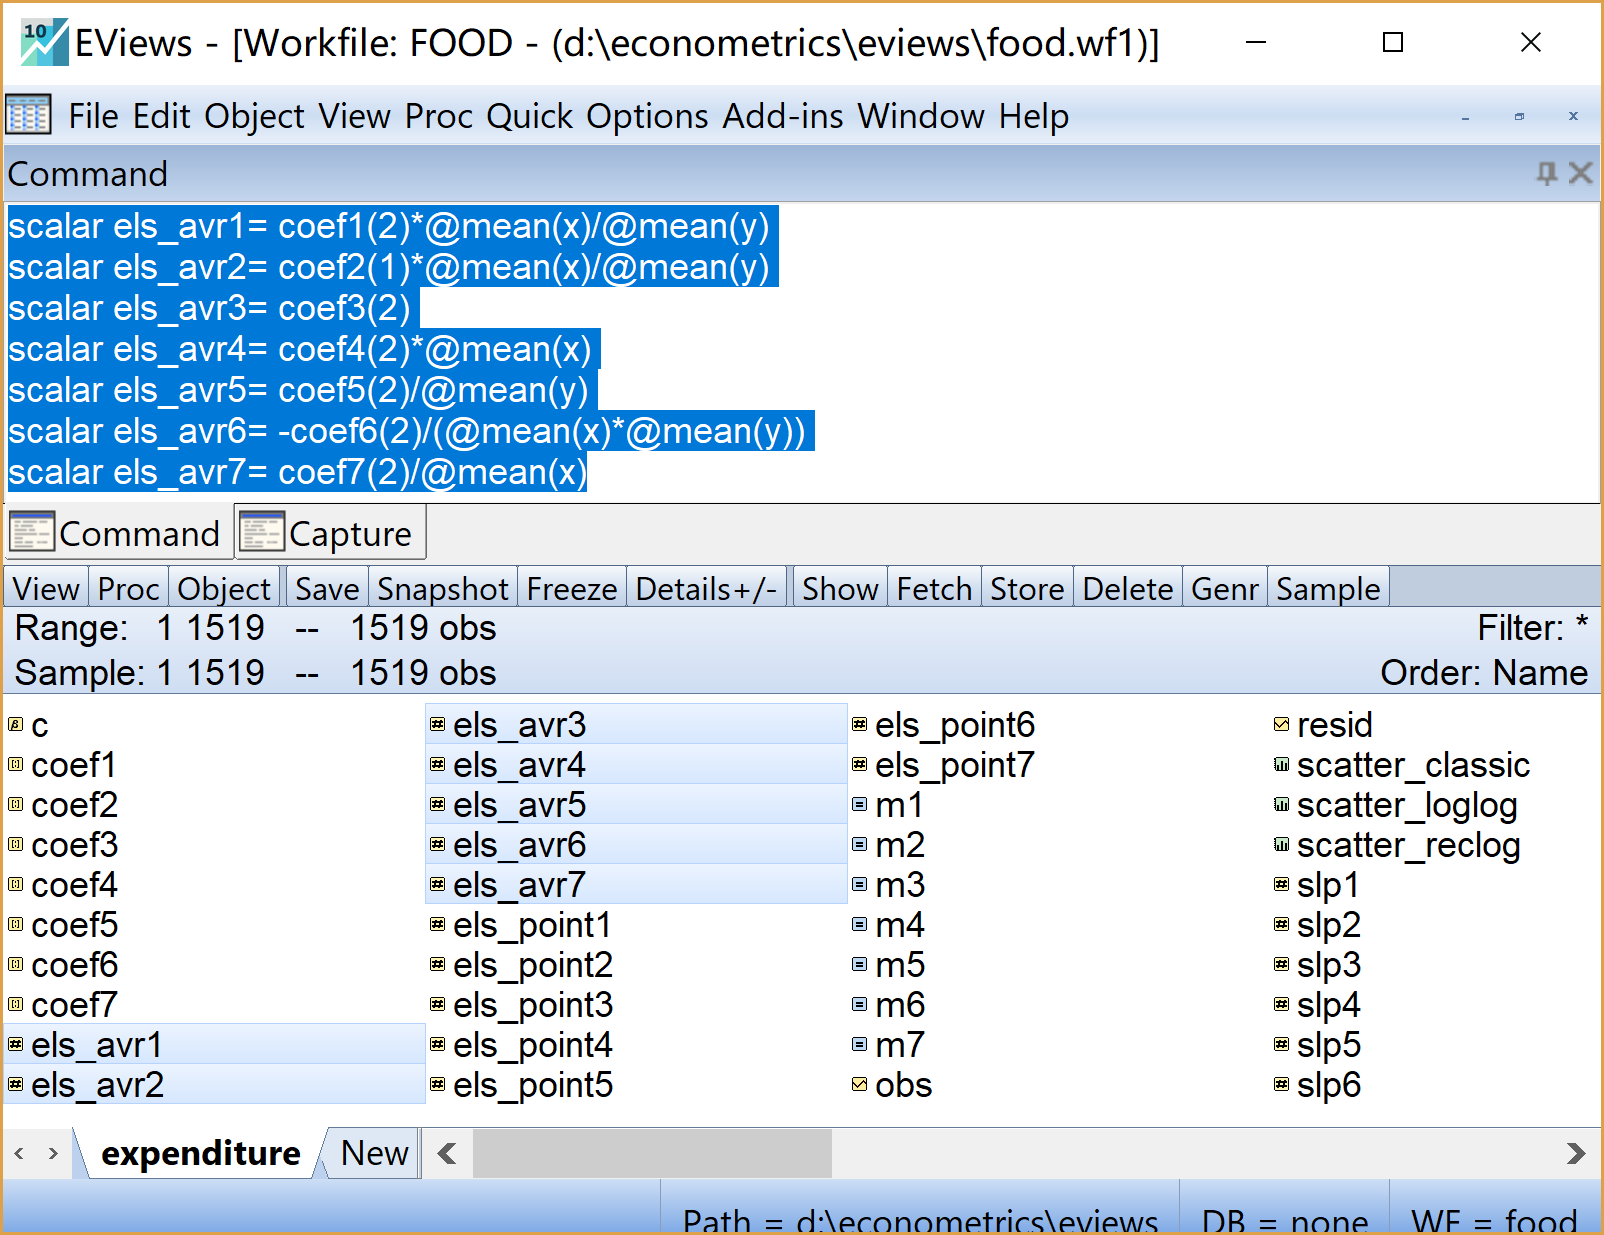Pin the Command window with pushpin icon
1604x1235 pixels.
[1546, 174]
